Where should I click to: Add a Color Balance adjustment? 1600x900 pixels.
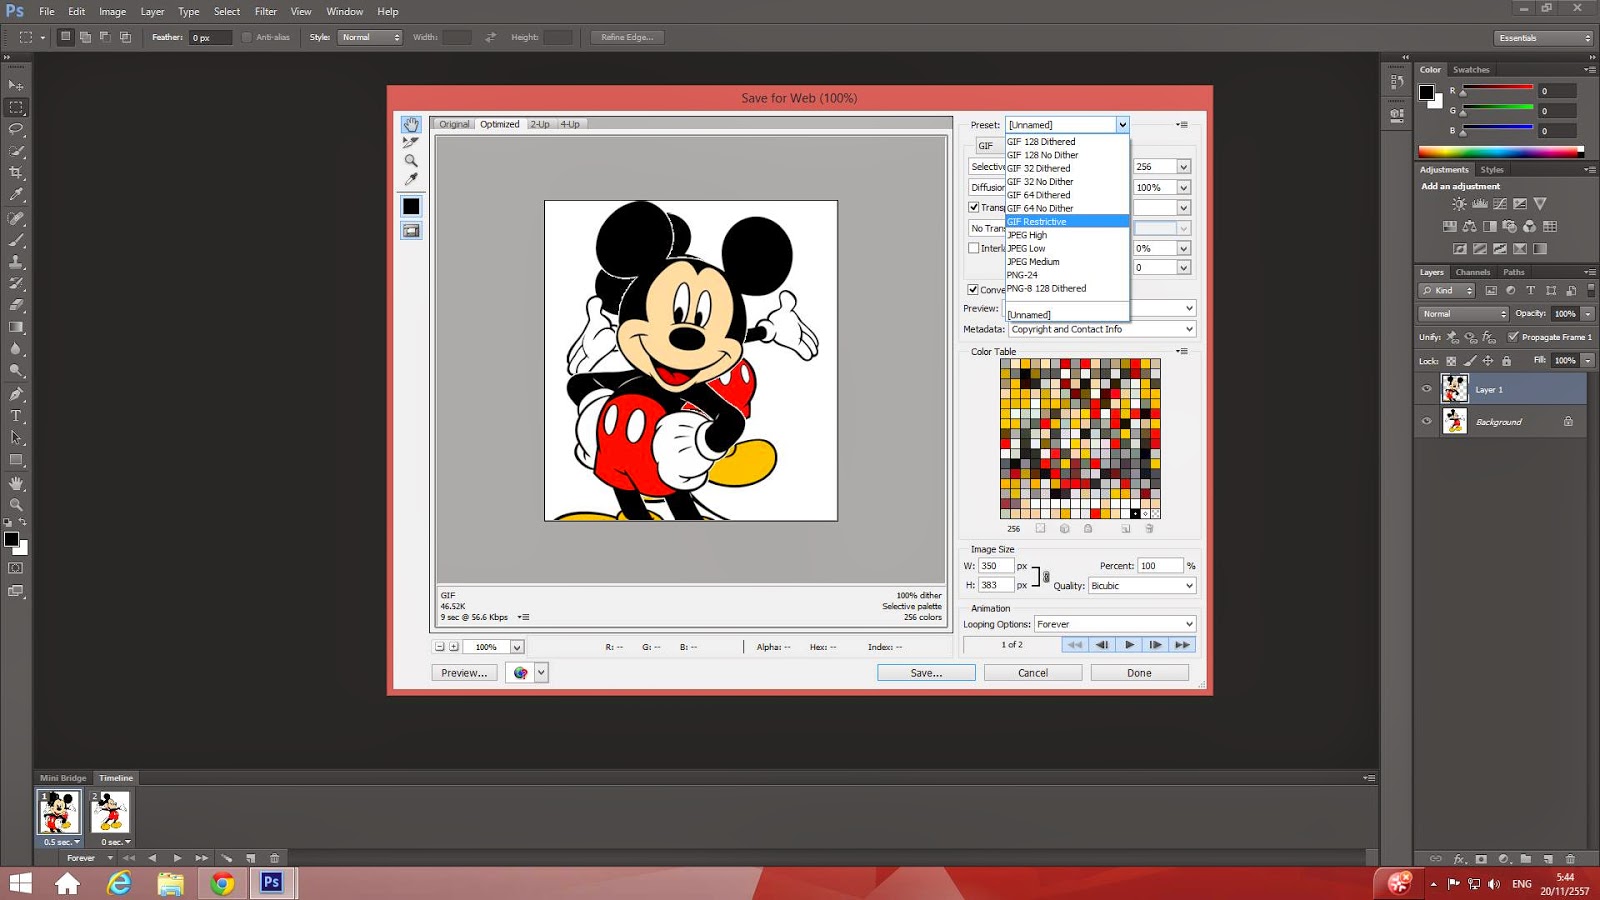tap(1469, 227)
